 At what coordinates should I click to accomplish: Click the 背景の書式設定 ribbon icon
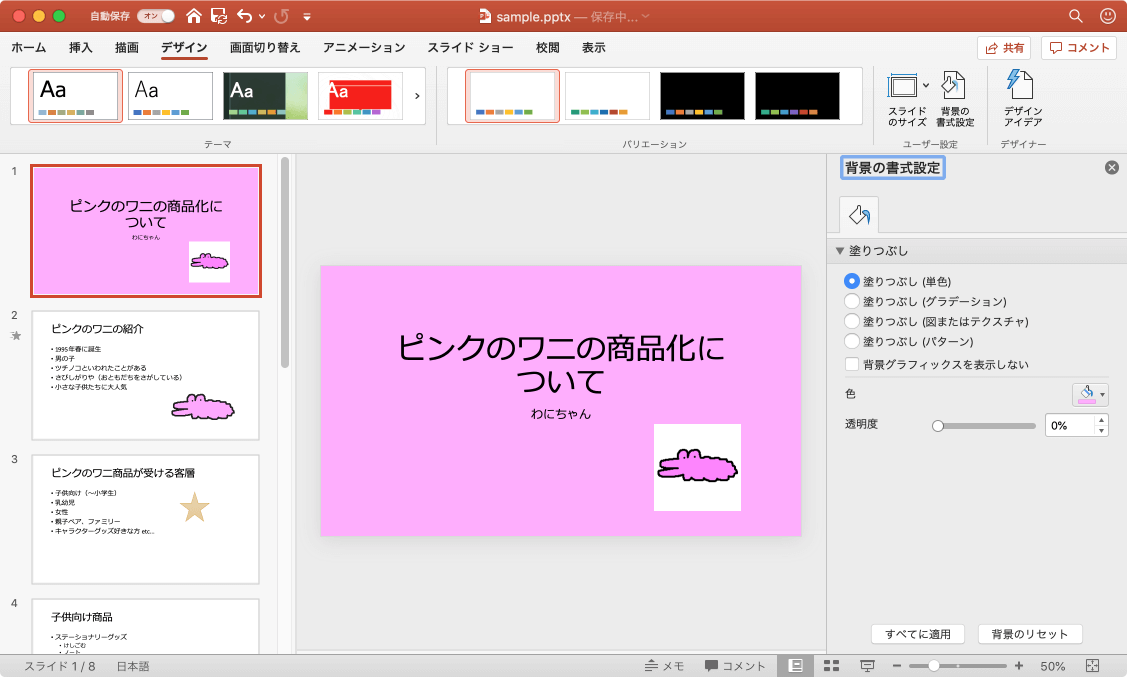click(x=954, y=87)
